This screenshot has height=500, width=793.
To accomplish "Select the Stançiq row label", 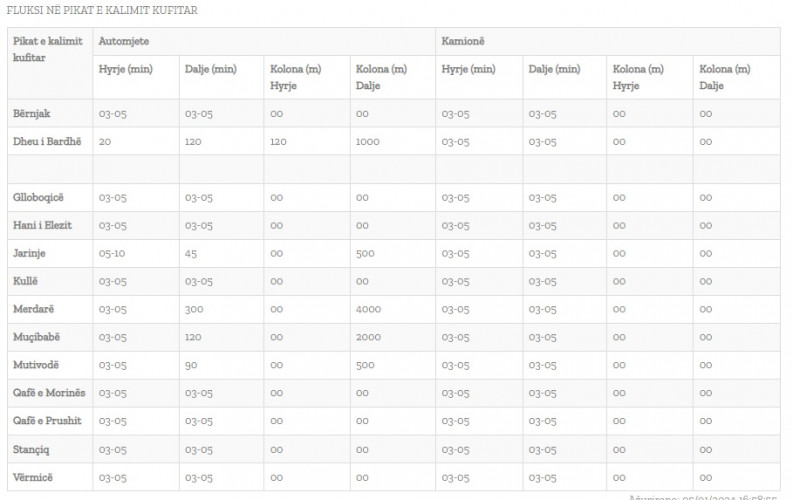I will (31, 449).
